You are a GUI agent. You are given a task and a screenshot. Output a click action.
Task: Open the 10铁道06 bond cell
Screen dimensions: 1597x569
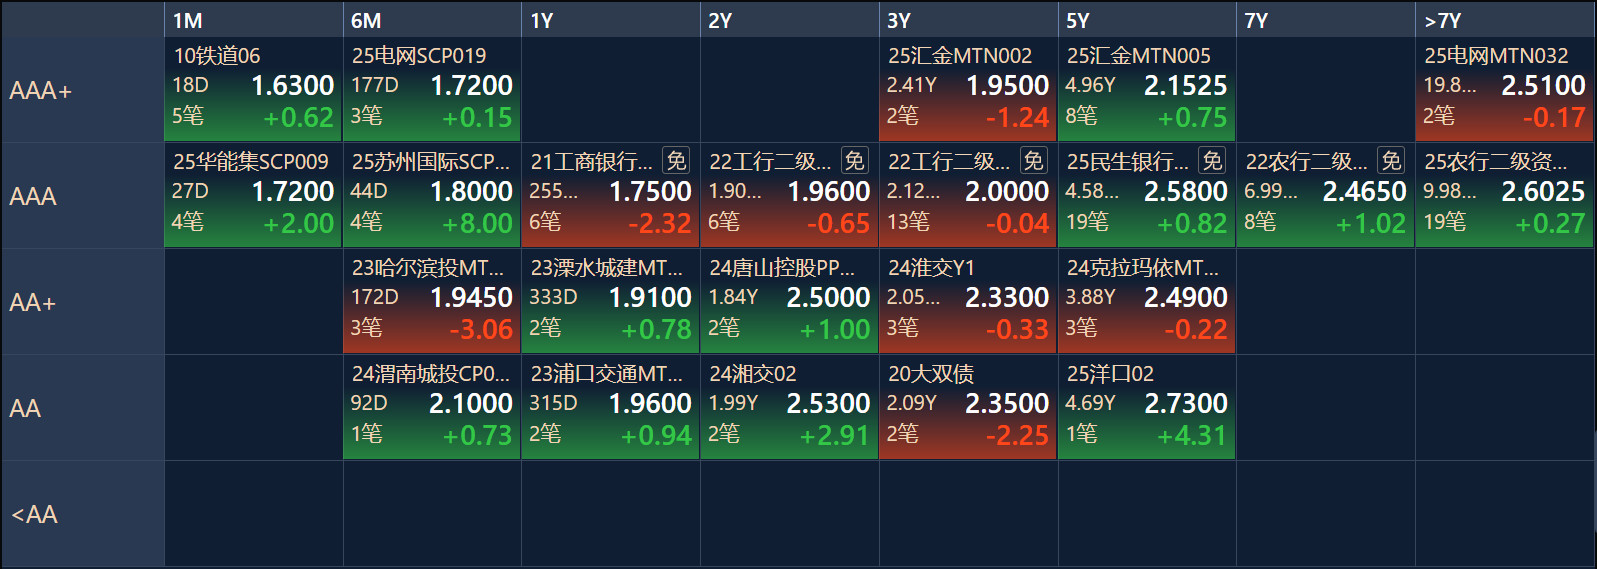[253, 89]
